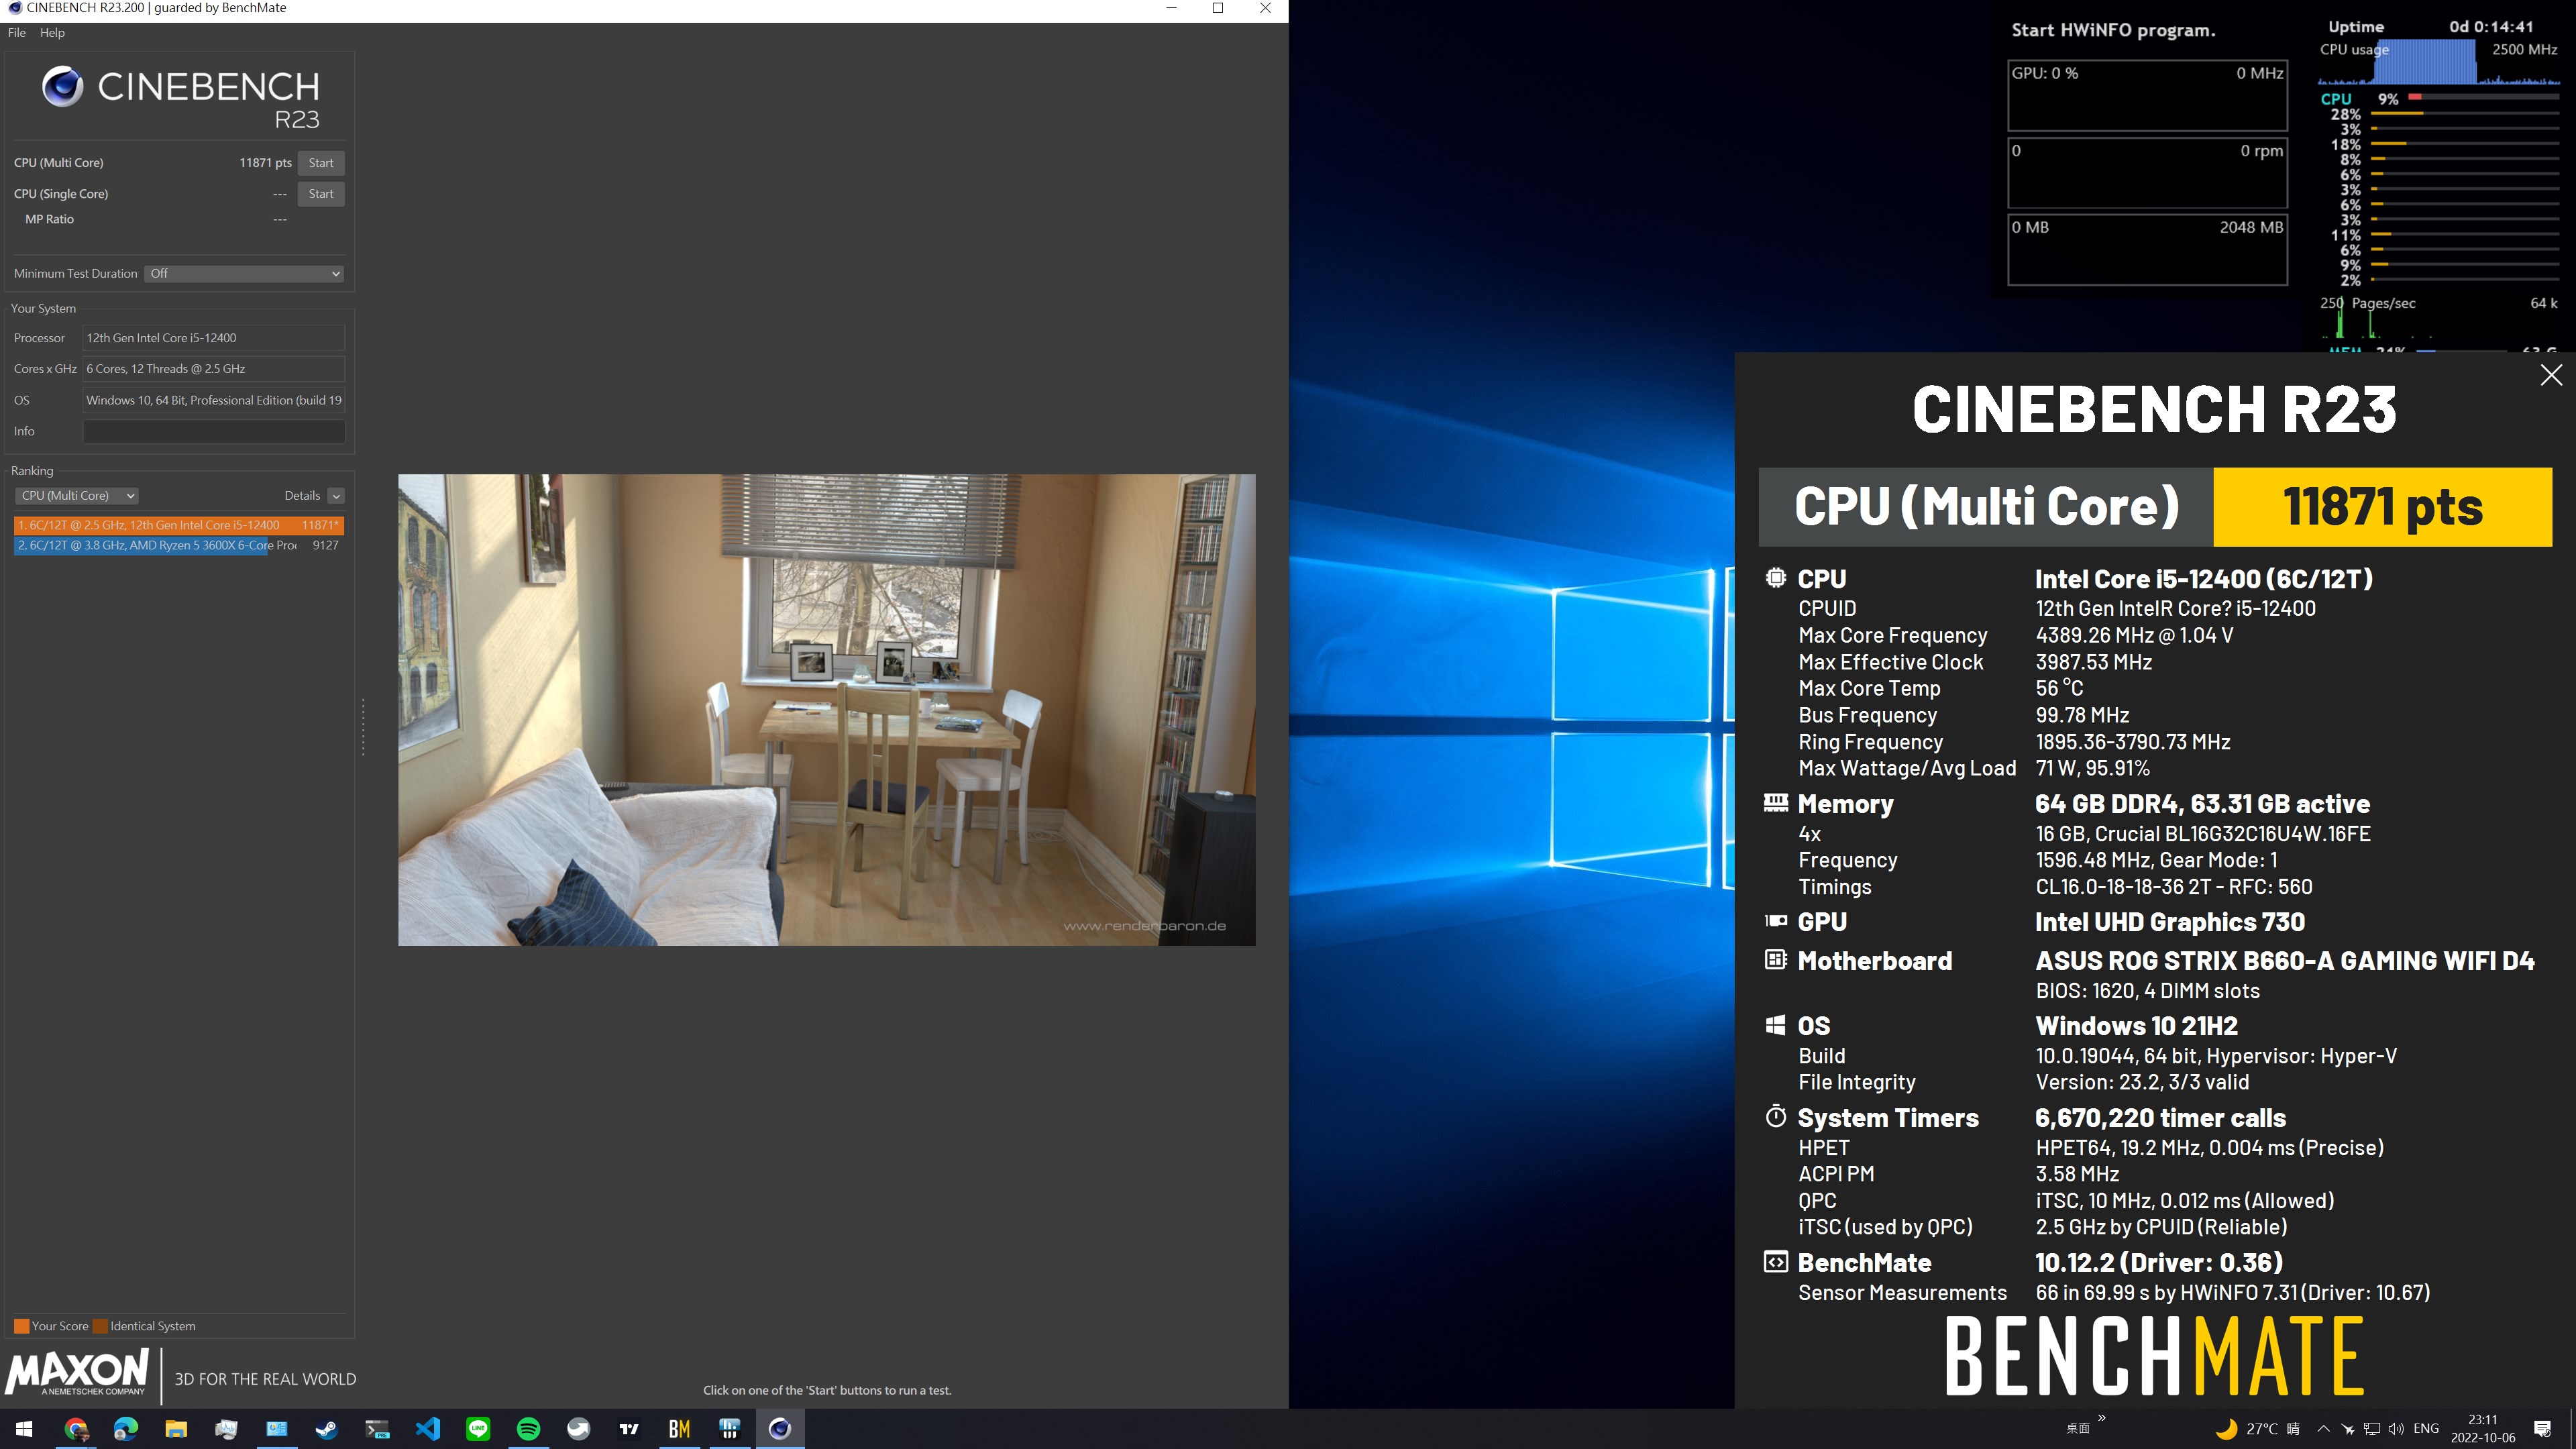
Task: Click the Cores x GHz field
Action: 214,369
